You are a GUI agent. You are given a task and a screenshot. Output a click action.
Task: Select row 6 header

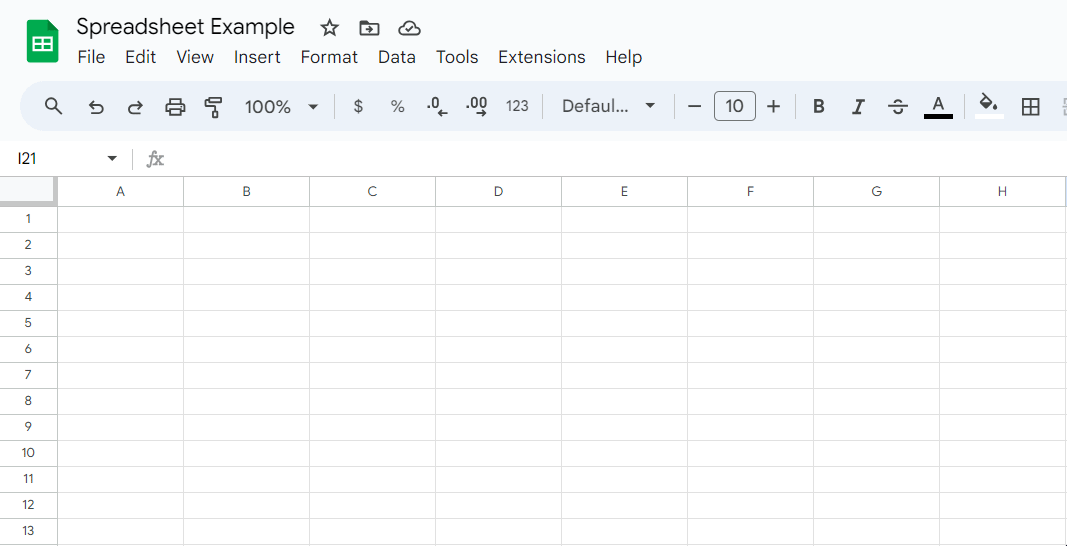point(28,349)
